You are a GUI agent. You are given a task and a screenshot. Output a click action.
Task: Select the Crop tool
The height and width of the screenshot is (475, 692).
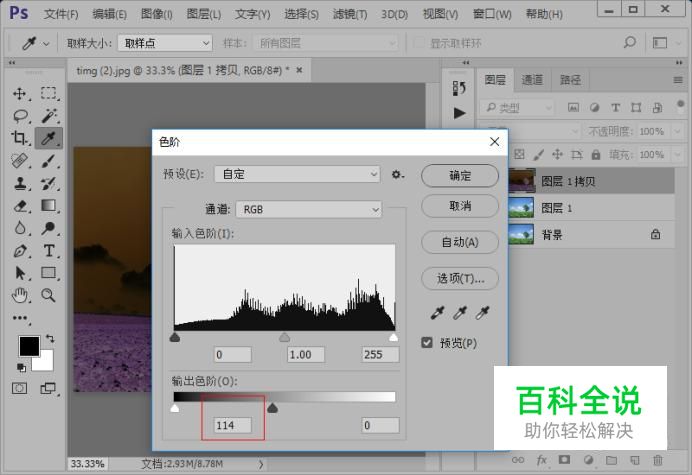[19, 138]
